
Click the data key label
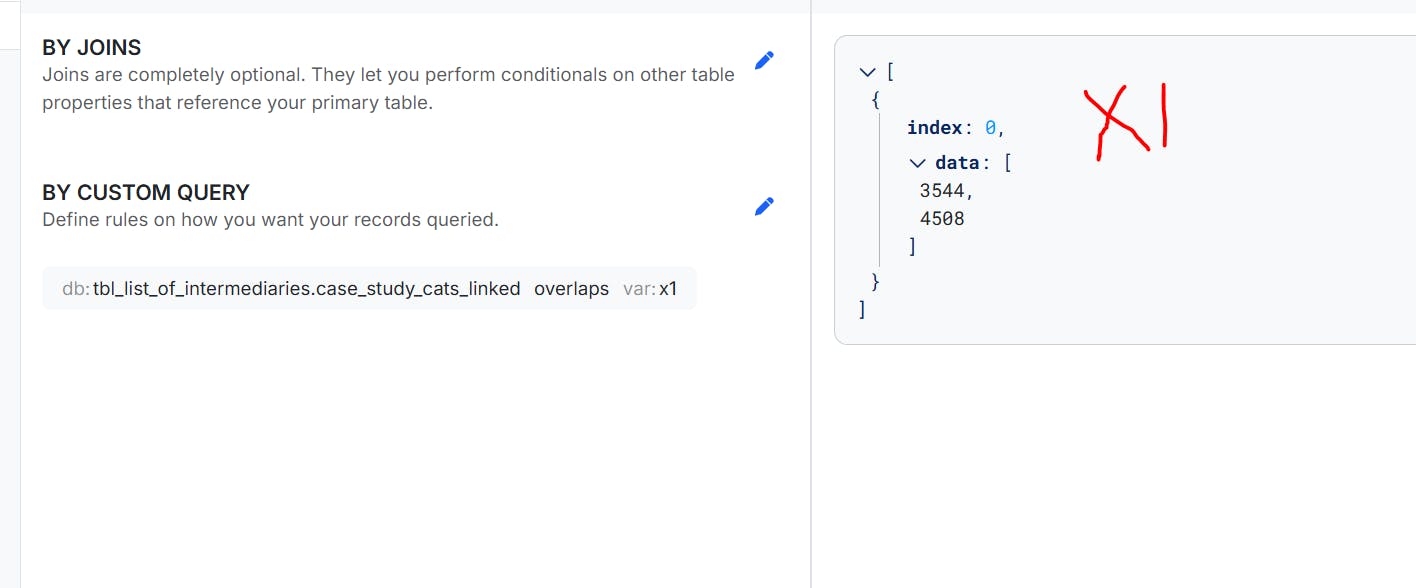957,163
